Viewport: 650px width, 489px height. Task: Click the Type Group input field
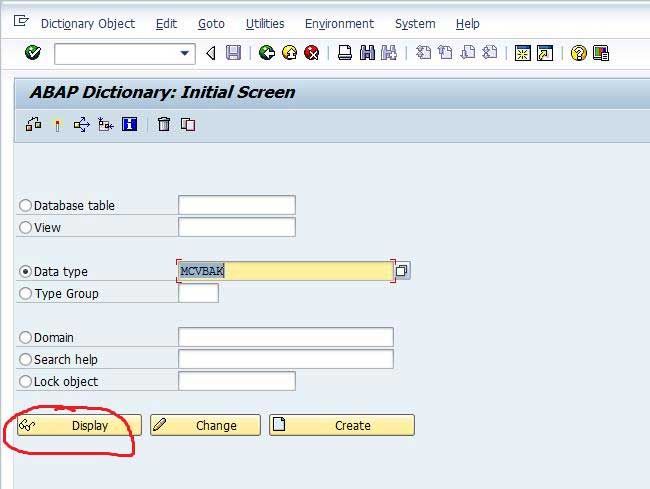coord(198,293)
